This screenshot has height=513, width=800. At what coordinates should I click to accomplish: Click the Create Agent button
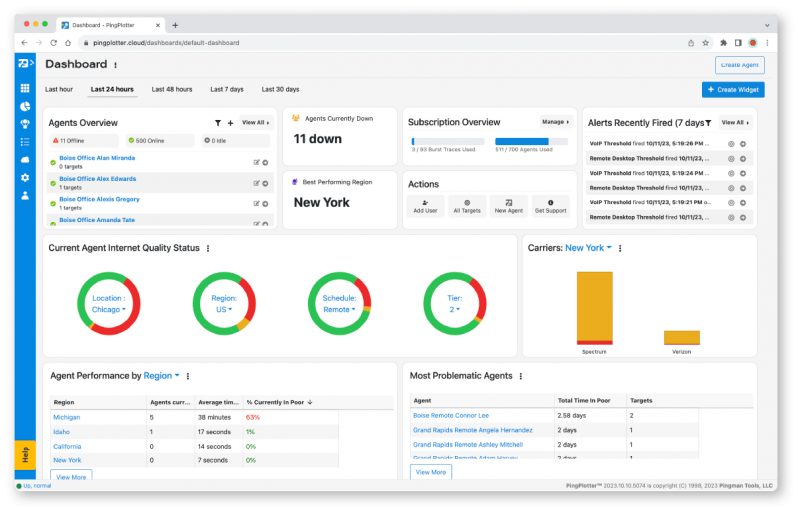[739, 65]
